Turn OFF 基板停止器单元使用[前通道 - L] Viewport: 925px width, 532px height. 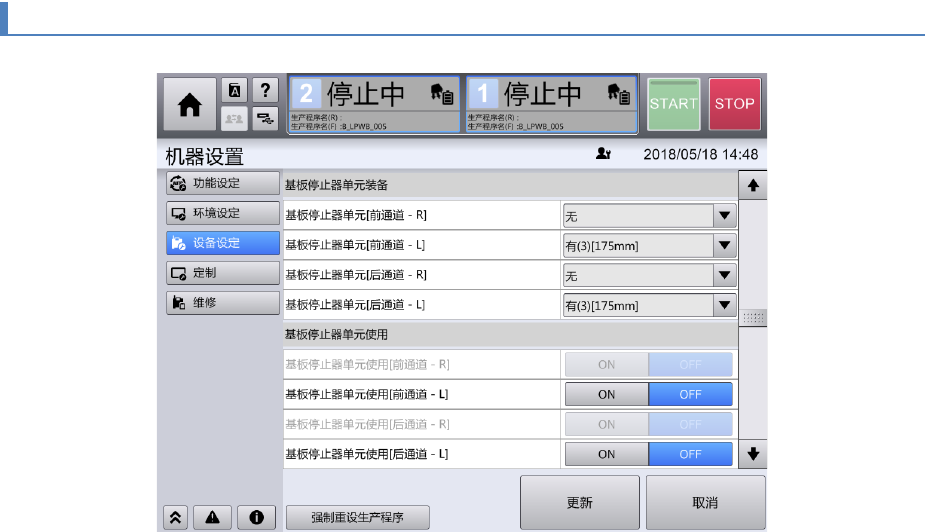tap(690, 394)
